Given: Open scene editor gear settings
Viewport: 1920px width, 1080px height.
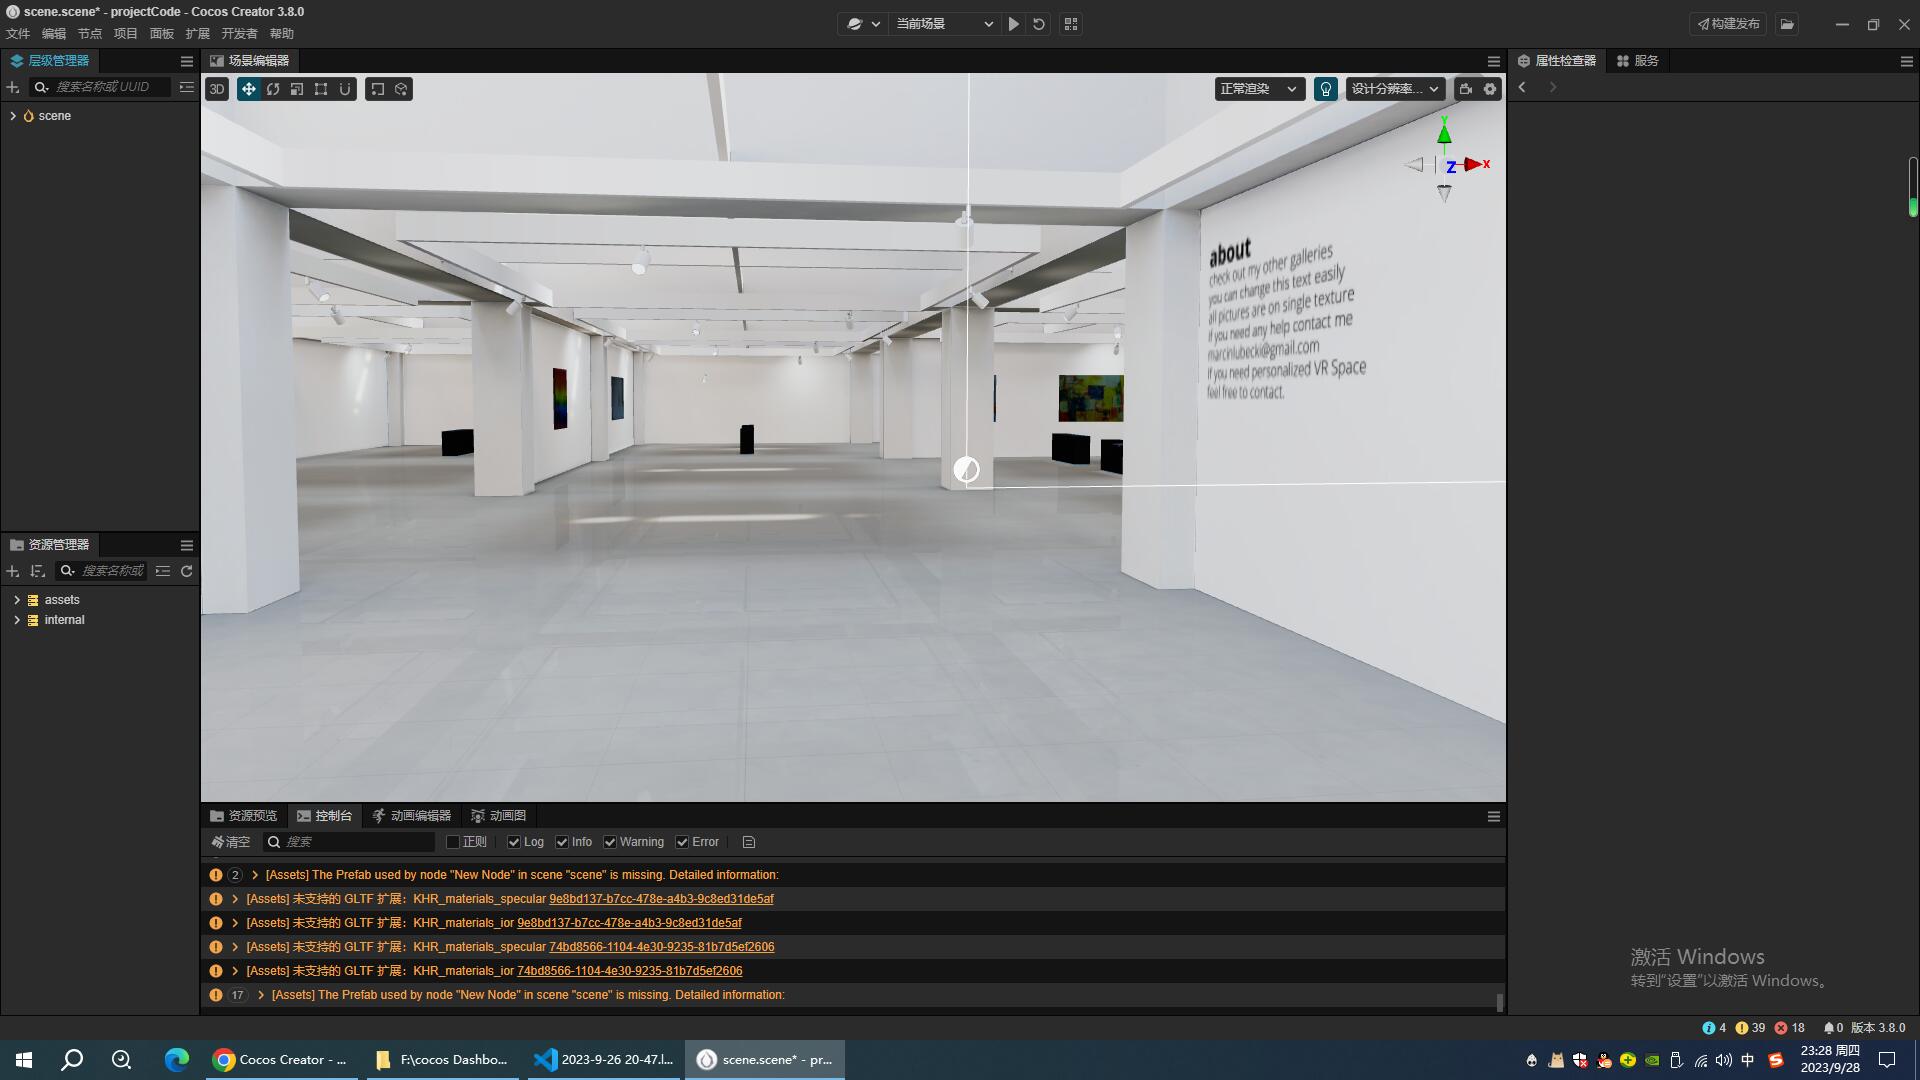Looking at the screenshot, I should pos(1490,89).
